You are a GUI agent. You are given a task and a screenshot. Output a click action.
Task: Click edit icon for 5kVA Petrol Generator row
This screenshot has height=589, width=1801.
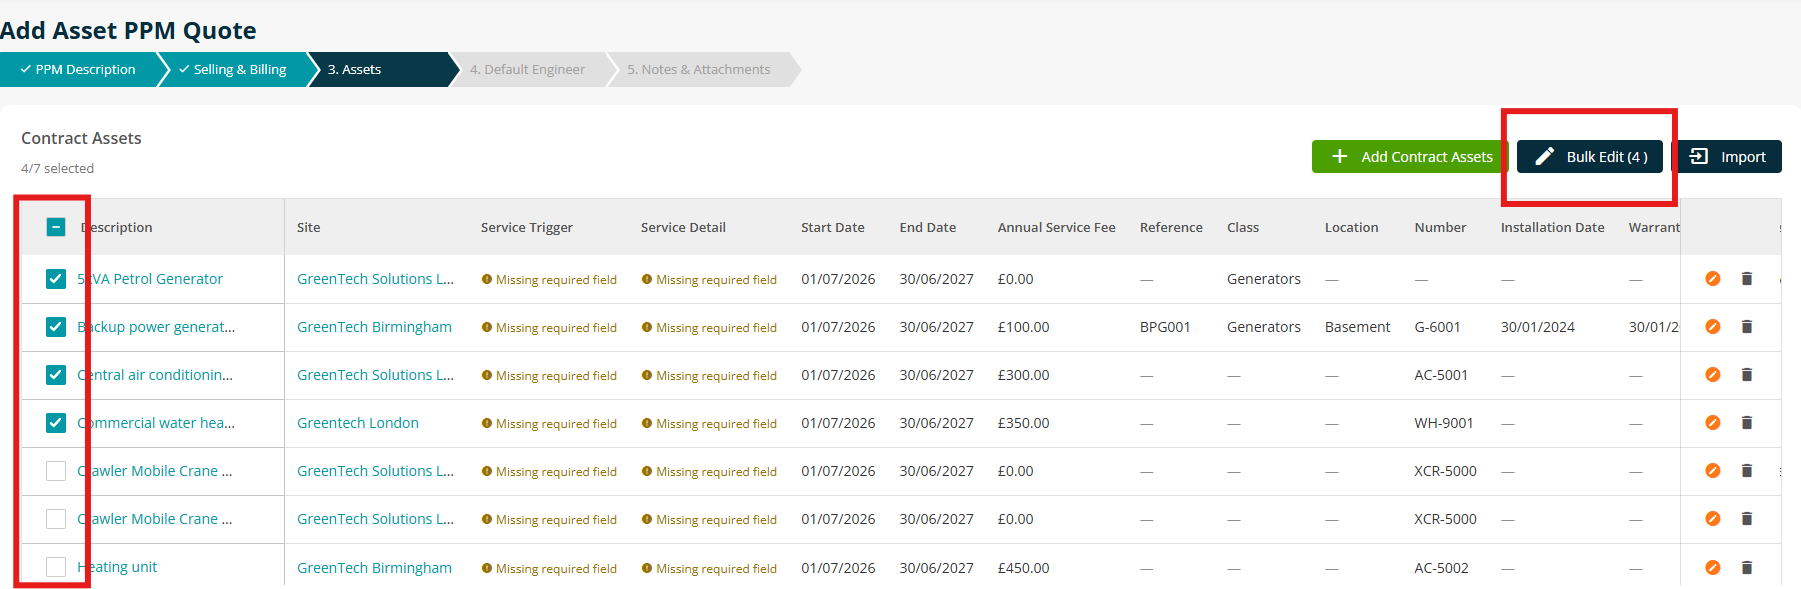tap(1712, 279)
